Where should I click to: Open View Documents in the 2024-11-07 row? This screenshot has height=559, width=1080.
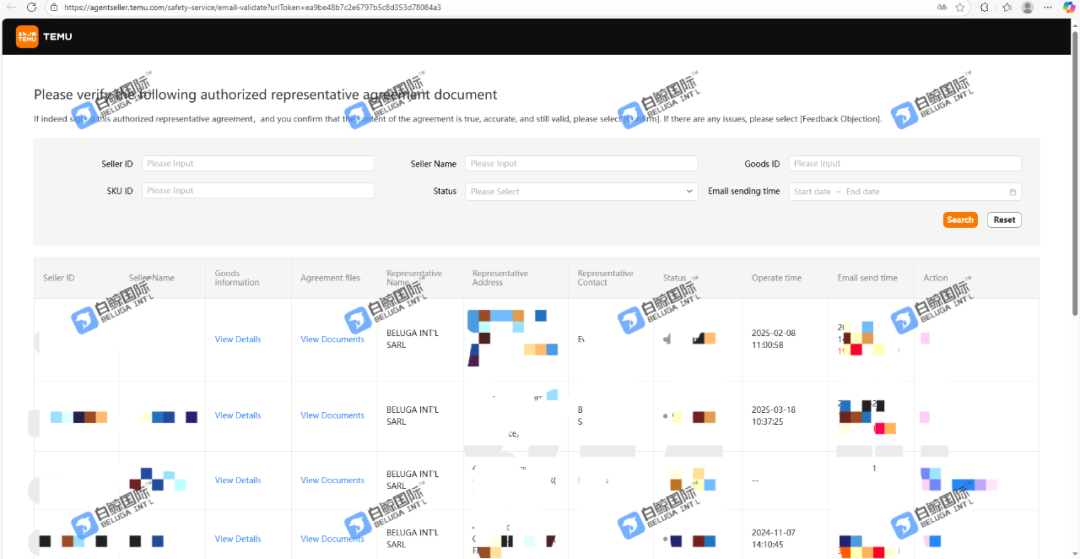[x=332, y=539]
